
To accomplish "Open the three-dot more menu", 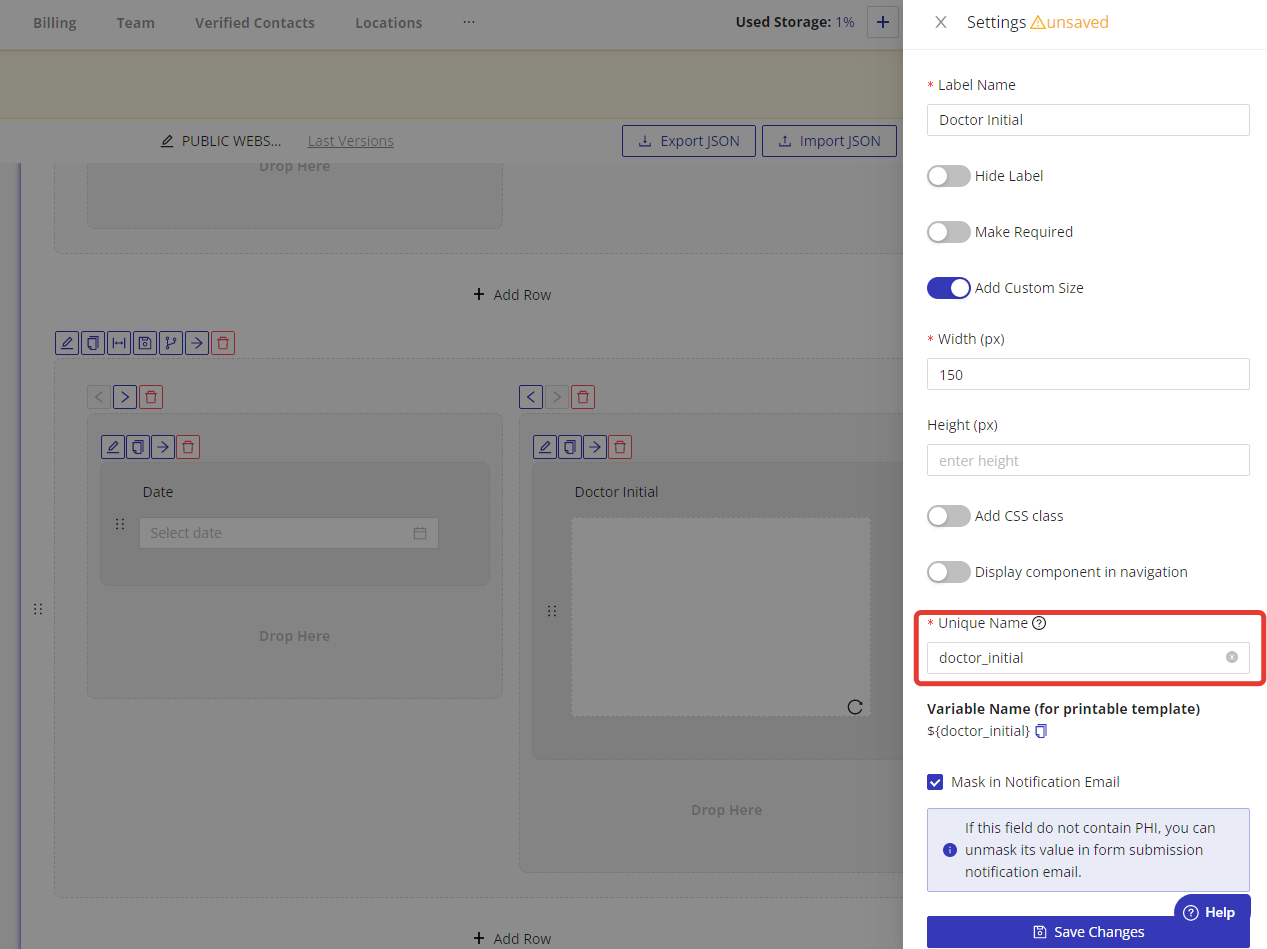I will click(469, 22).
